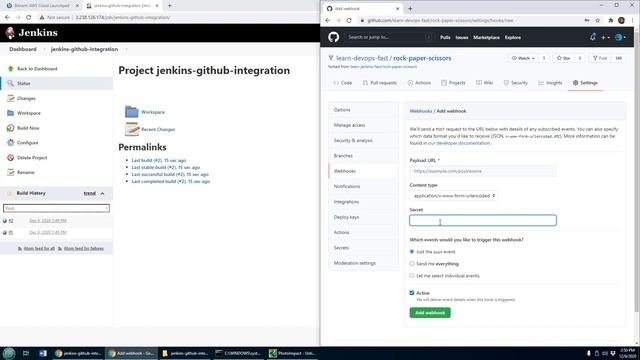Select Send me everything radio

pyautogui.click(x=412, y=264)
